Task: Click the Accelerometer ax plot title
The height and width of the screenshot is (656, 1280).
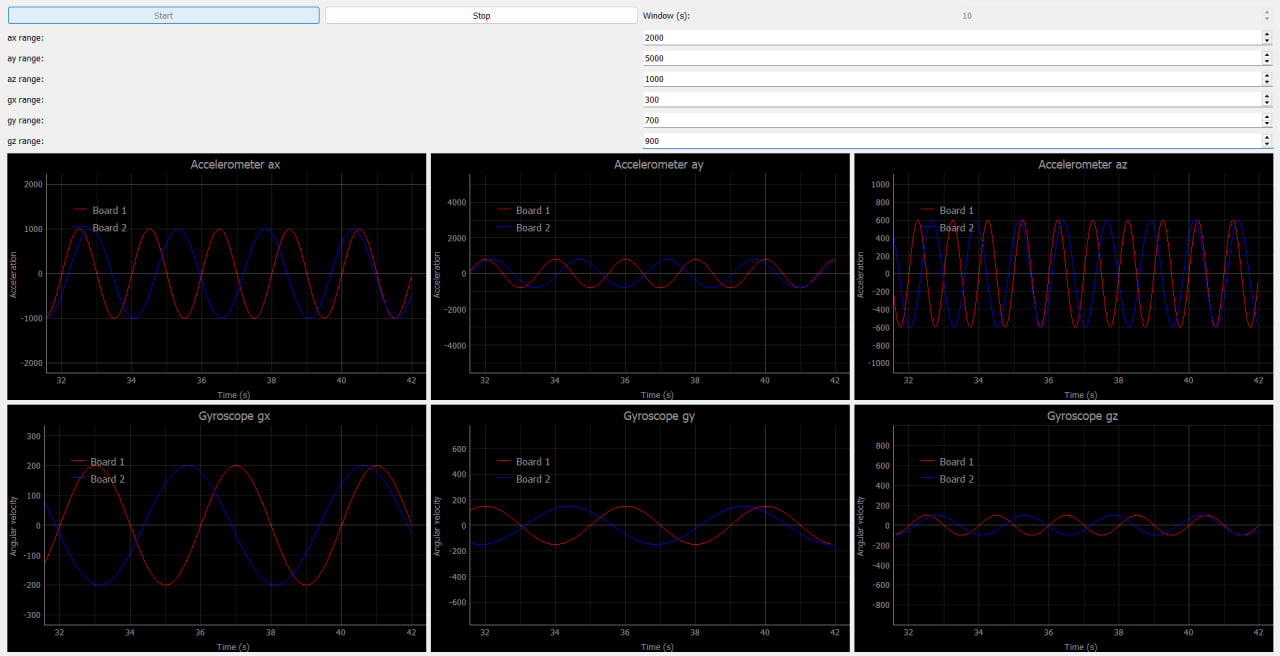Action: pos(235,164)
